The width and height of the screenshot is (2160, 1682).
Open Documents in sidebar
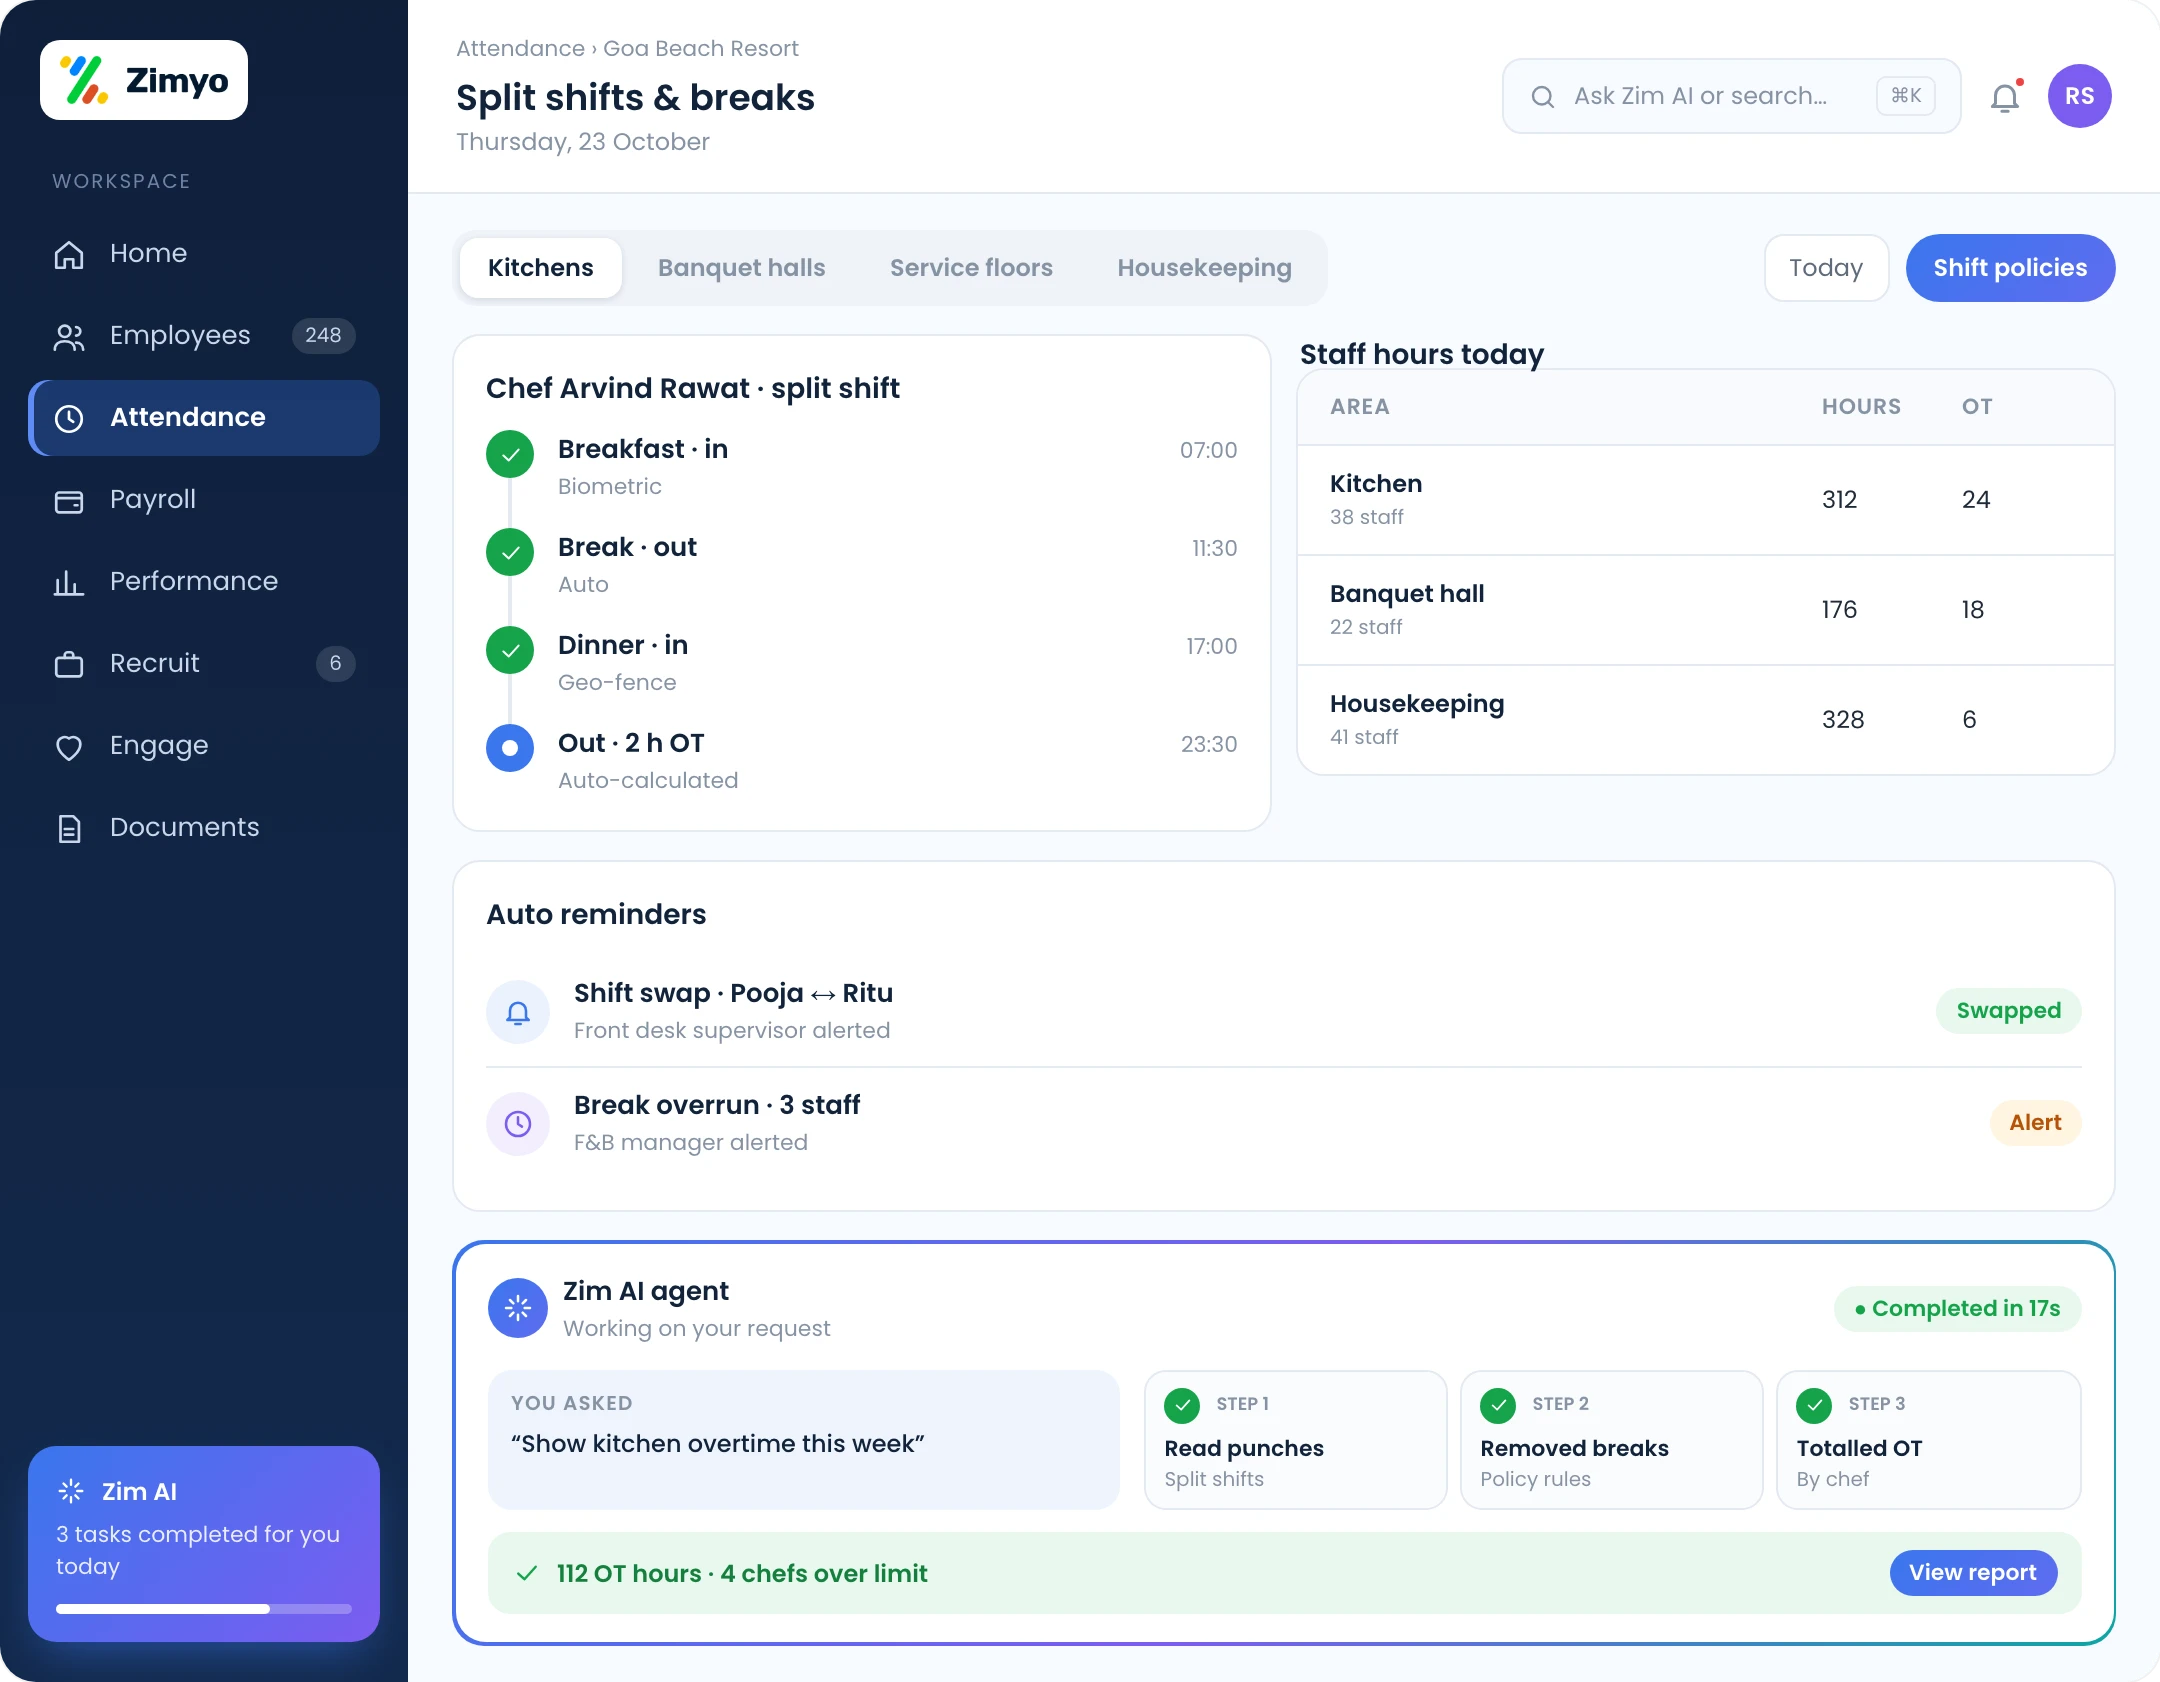pos(204,827)
